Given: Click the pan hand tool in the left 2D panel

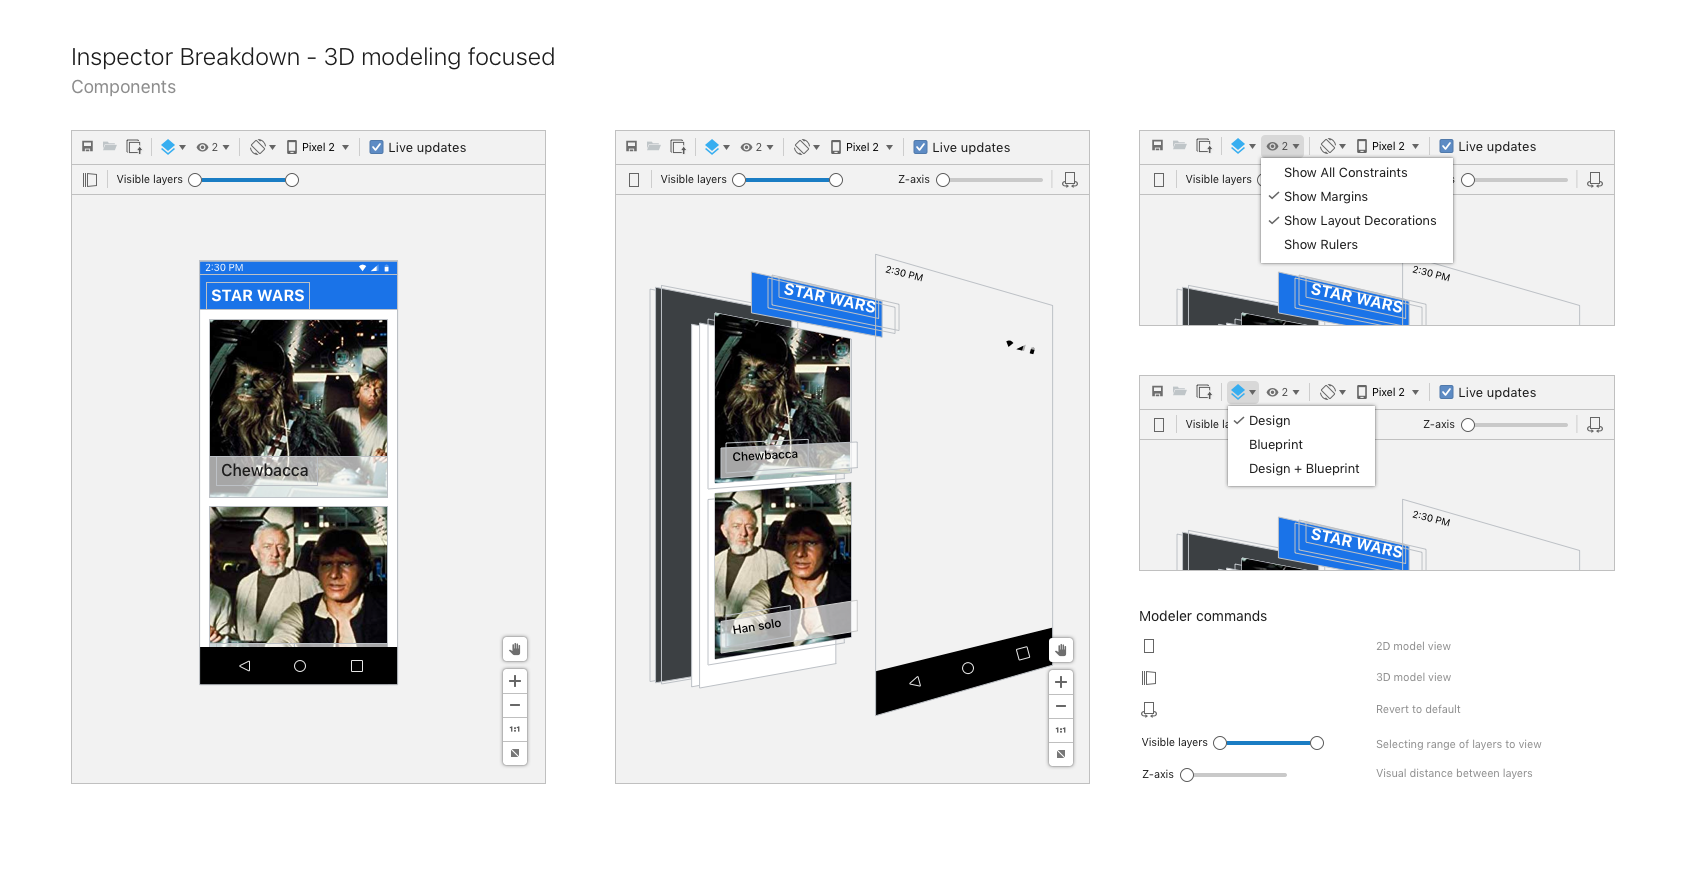Looking at the screenshot, I should tap(515, 649).
